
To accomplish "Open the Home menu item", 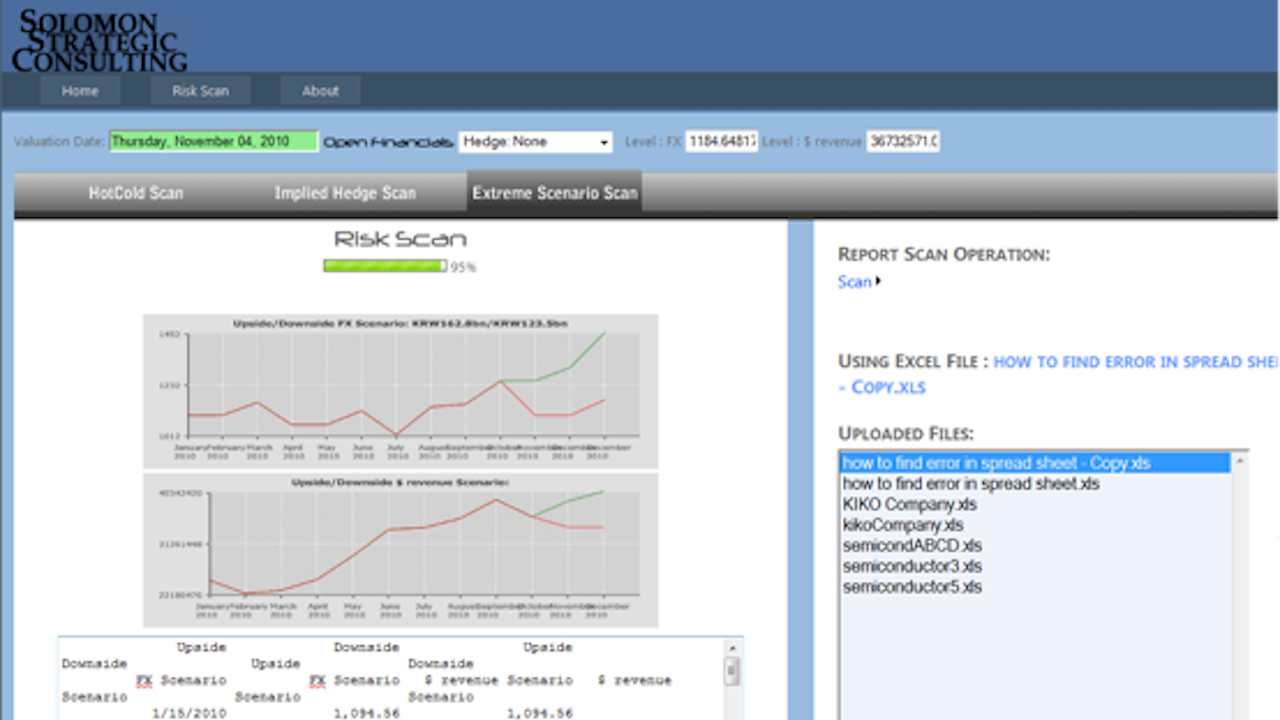I will (80, 91).
